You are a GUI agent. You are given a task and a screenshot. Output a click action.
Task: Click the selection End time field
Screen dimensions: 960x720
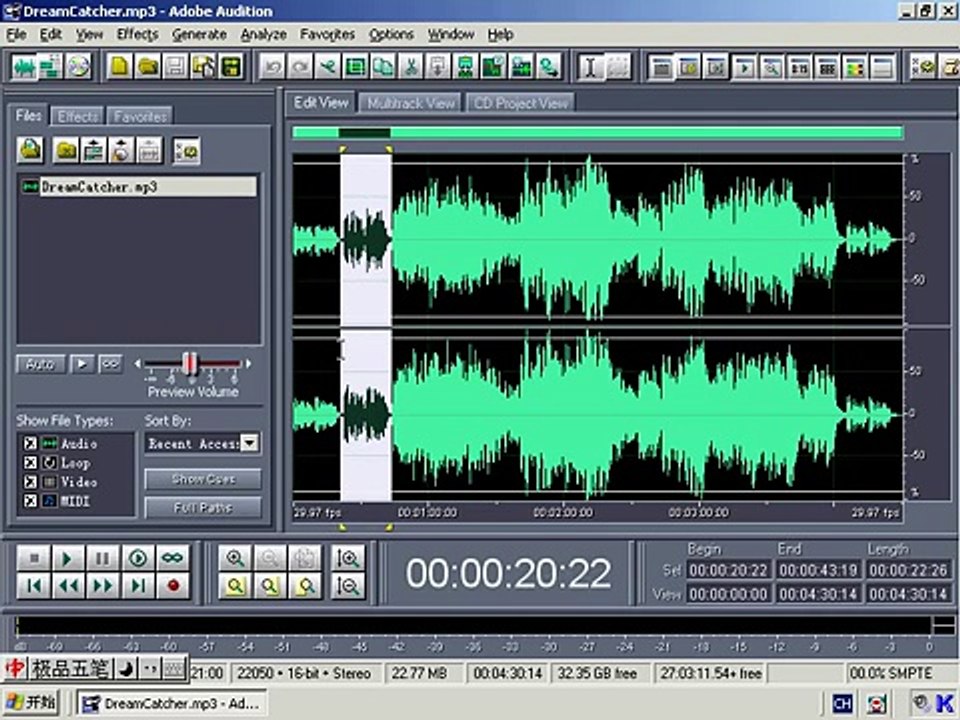(x=818, y=571)
